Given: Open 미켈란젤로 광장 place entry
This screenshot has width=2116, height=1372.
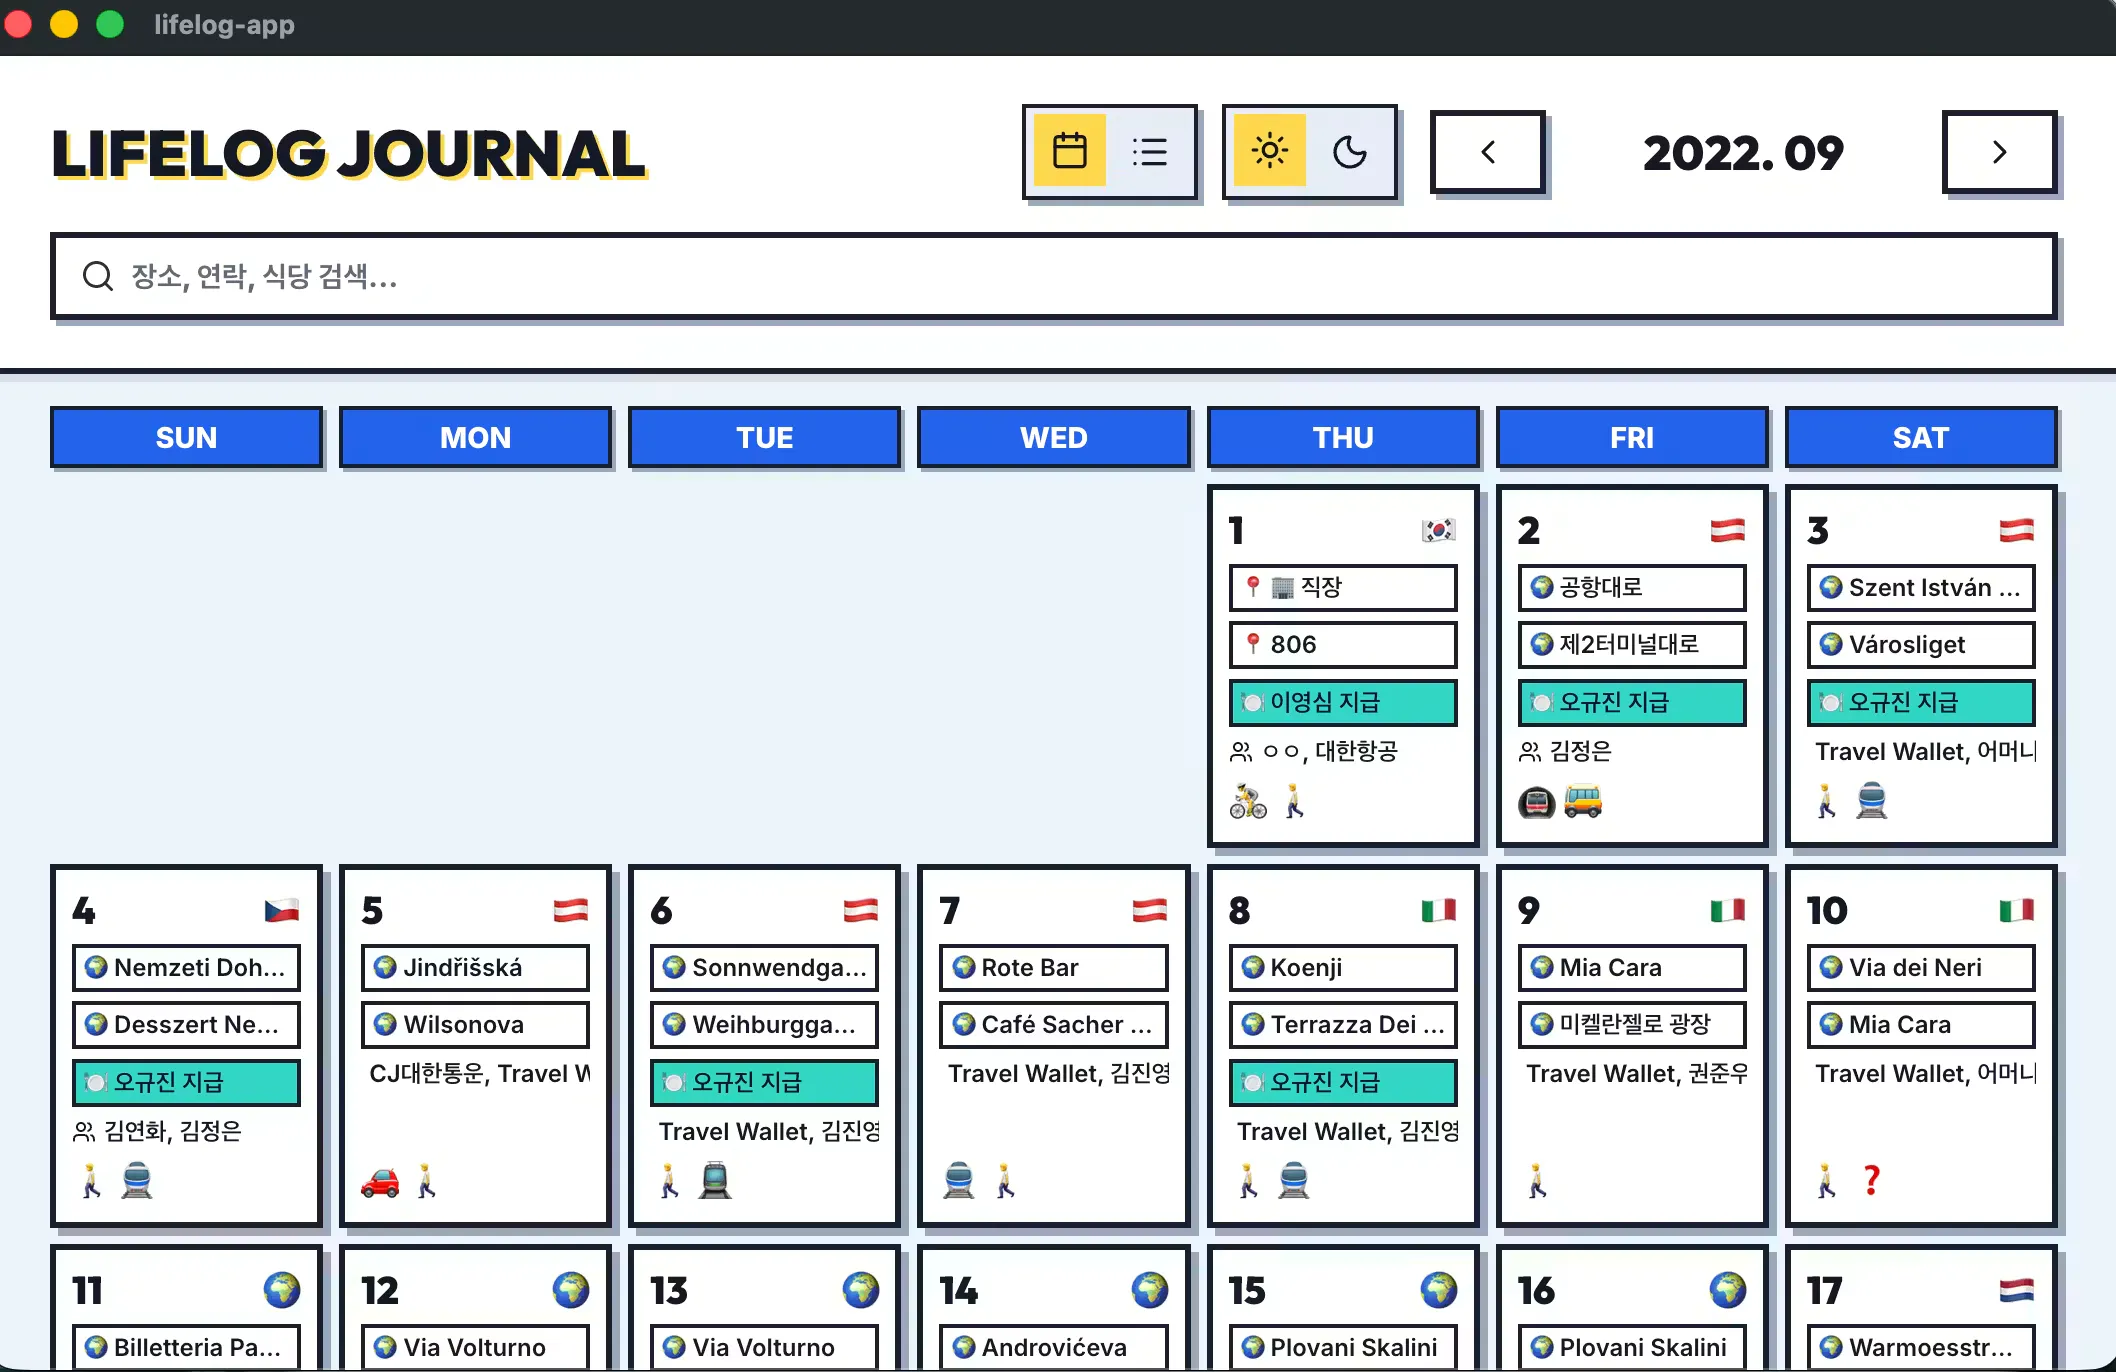Looking at the screenshot, I should point(1632,1024).
